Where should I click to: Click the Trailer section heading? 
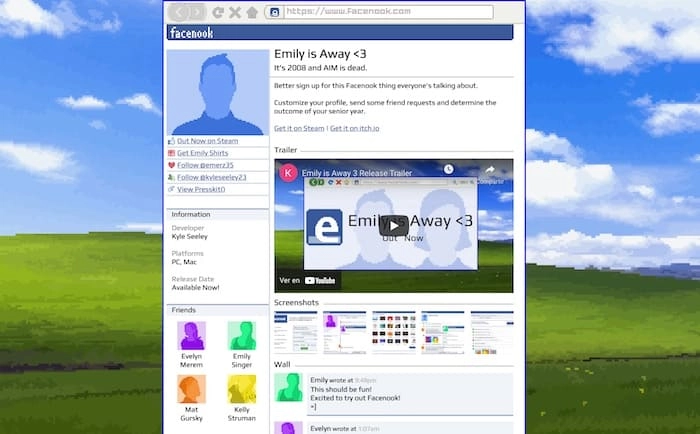(286, 150)
